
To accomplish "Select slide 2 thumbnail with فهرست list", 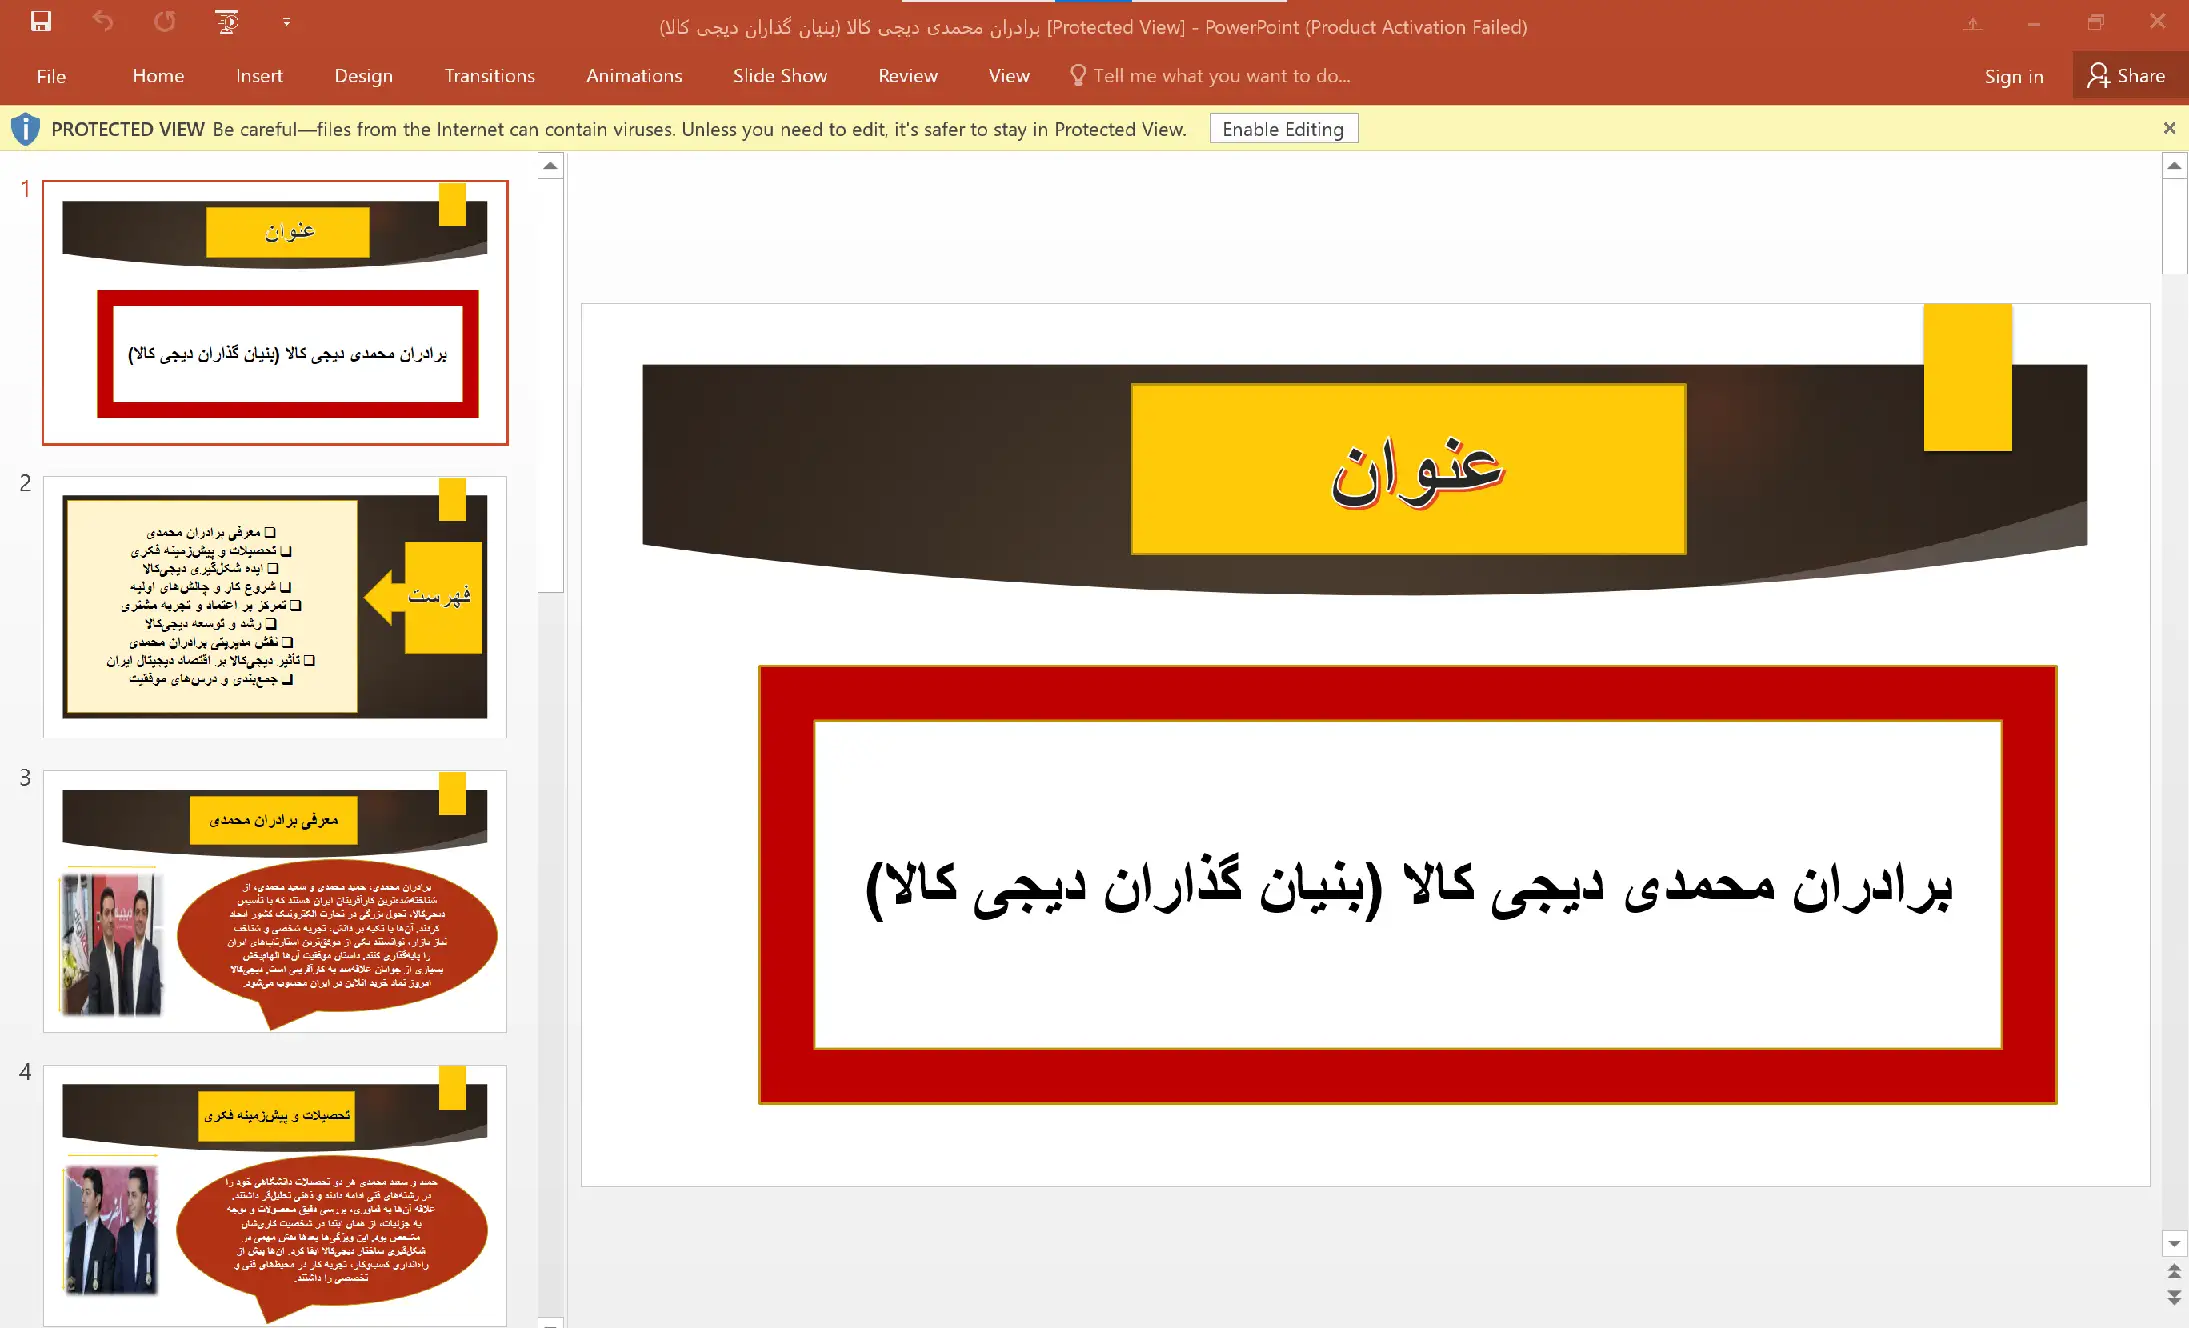I will point(275,606).
